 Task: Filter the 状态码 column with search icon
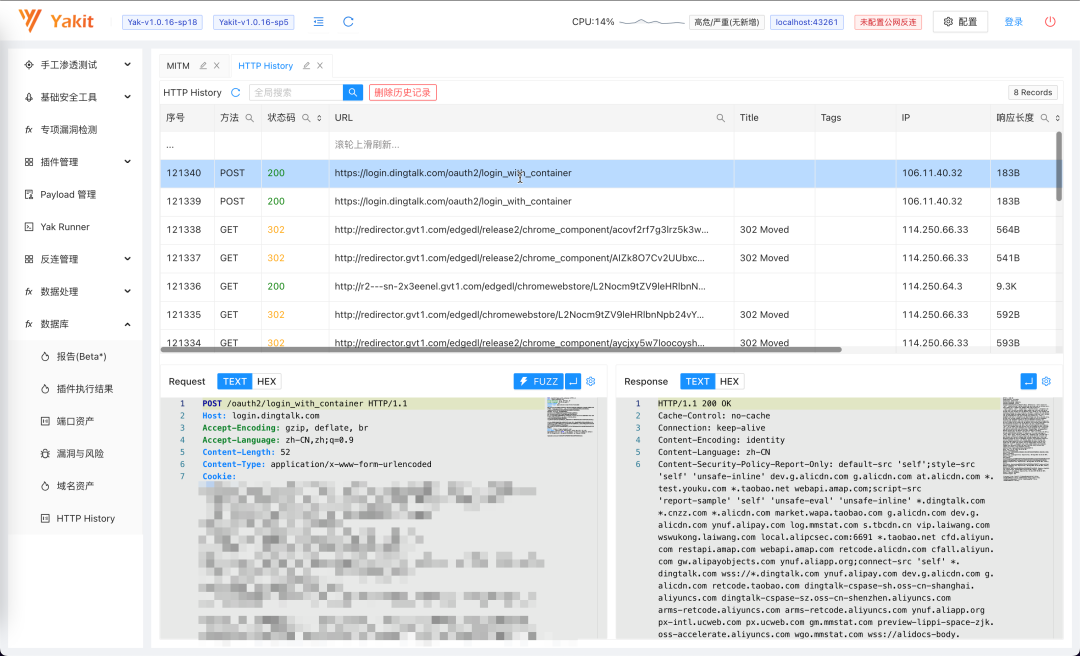pos(306,118)
